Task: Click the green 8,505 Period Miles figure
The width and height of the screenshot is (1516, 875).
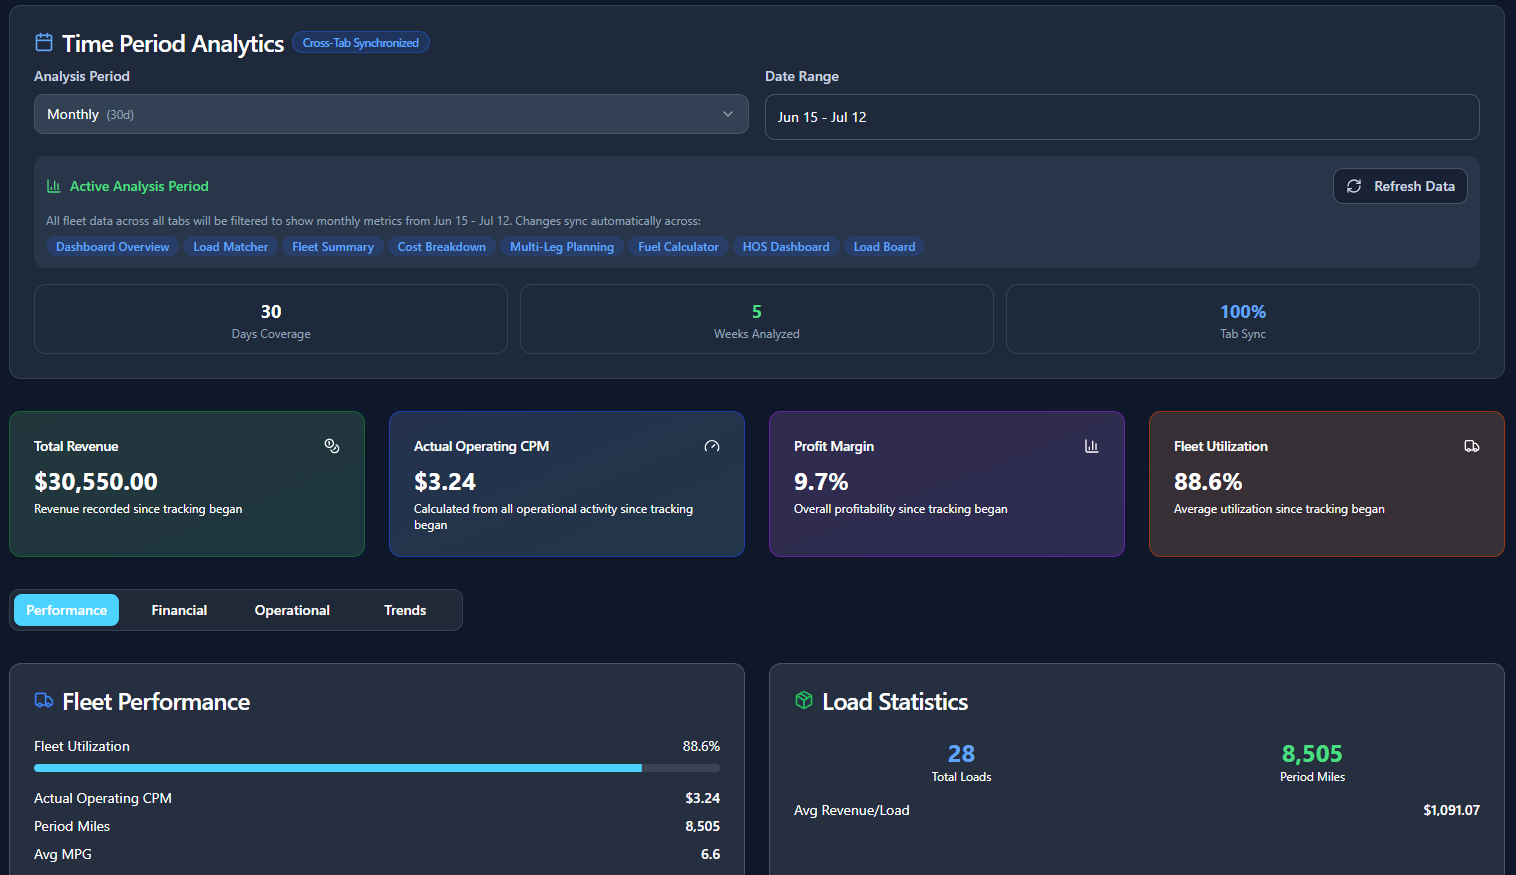Action: pyautogui.click(x=1312, y=753)
